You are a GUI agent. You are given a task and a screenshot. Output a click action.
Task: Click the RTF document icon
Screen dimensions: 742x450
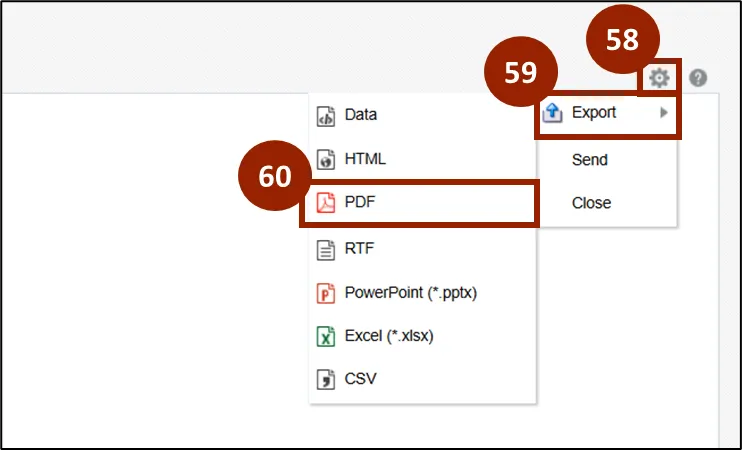click(325, 249)
